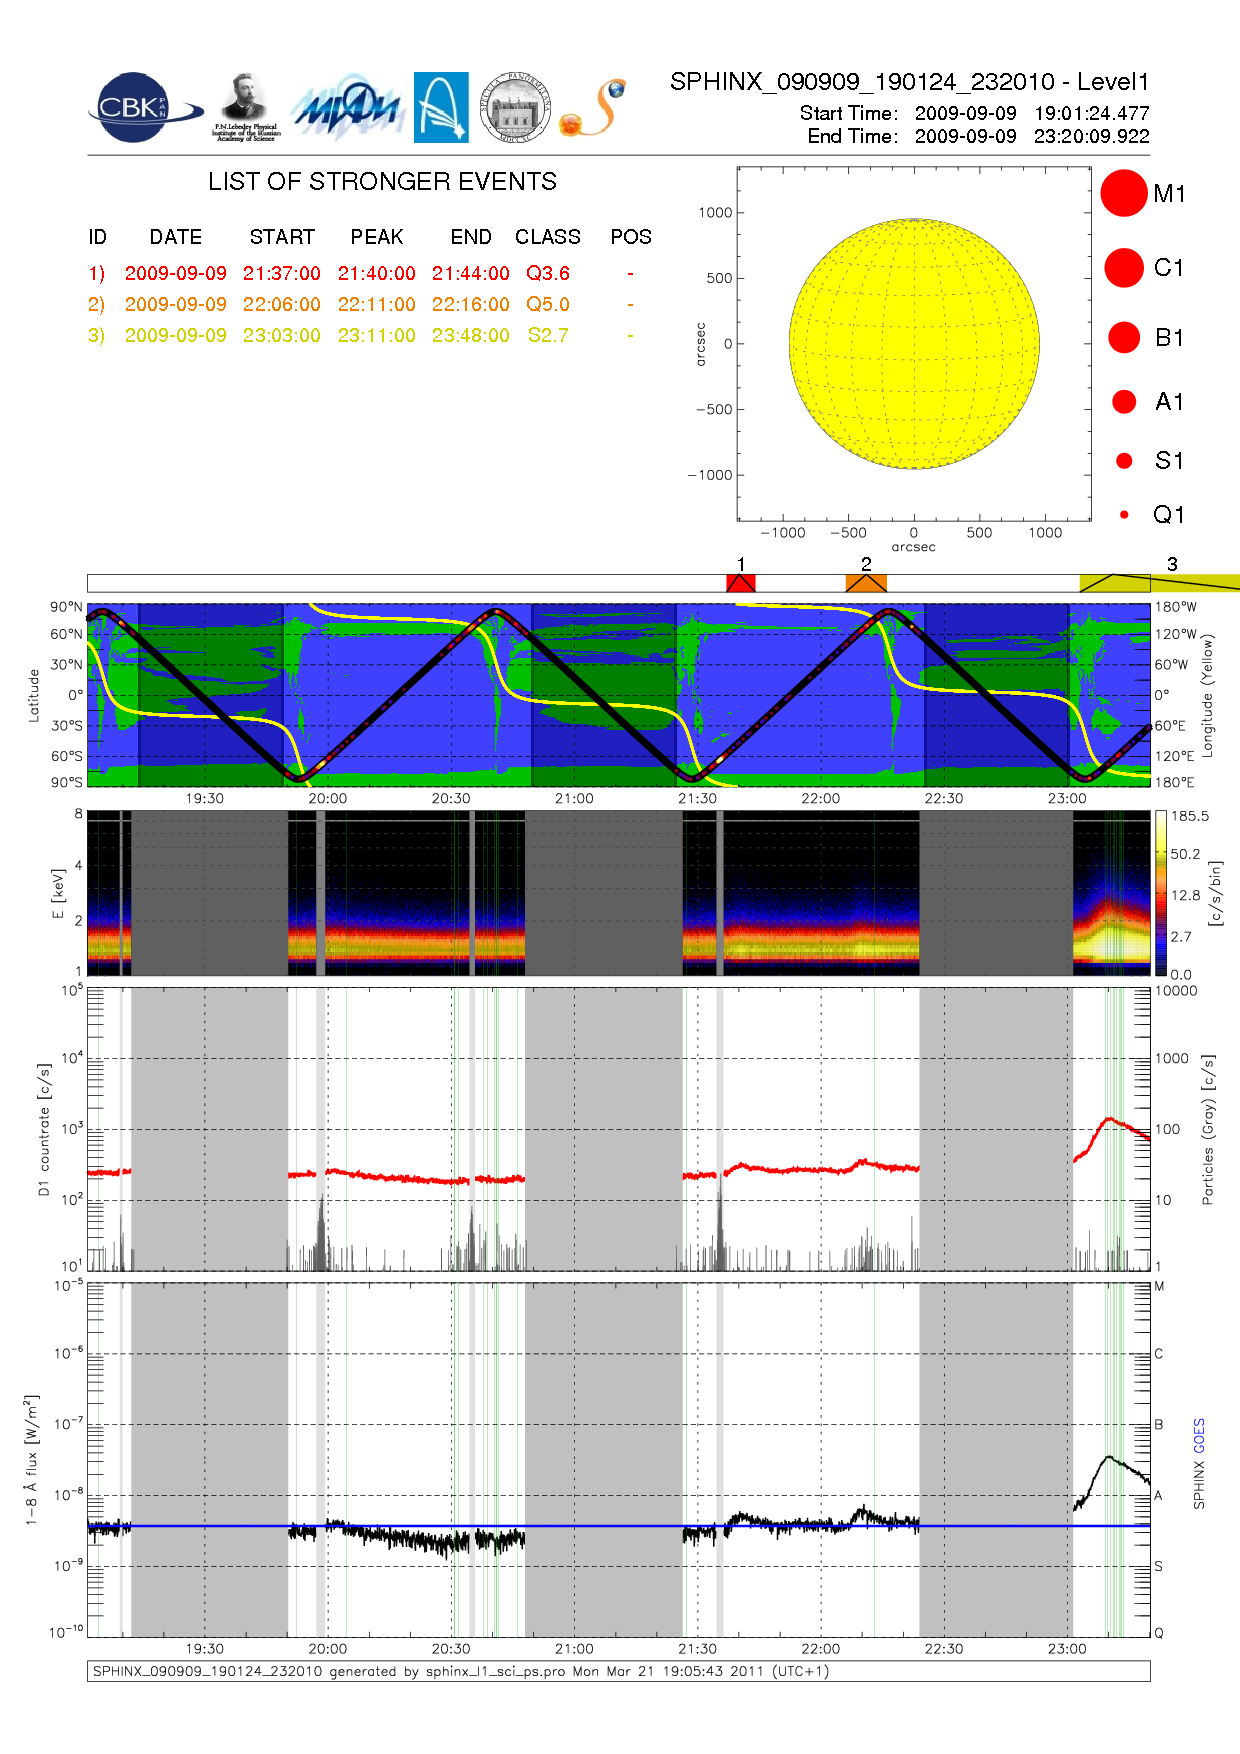This screenshot has height=1754, width=1240.
Task: Click the arcsec label below solar disk
Action: pyautogui.click(x=913, y=547)
